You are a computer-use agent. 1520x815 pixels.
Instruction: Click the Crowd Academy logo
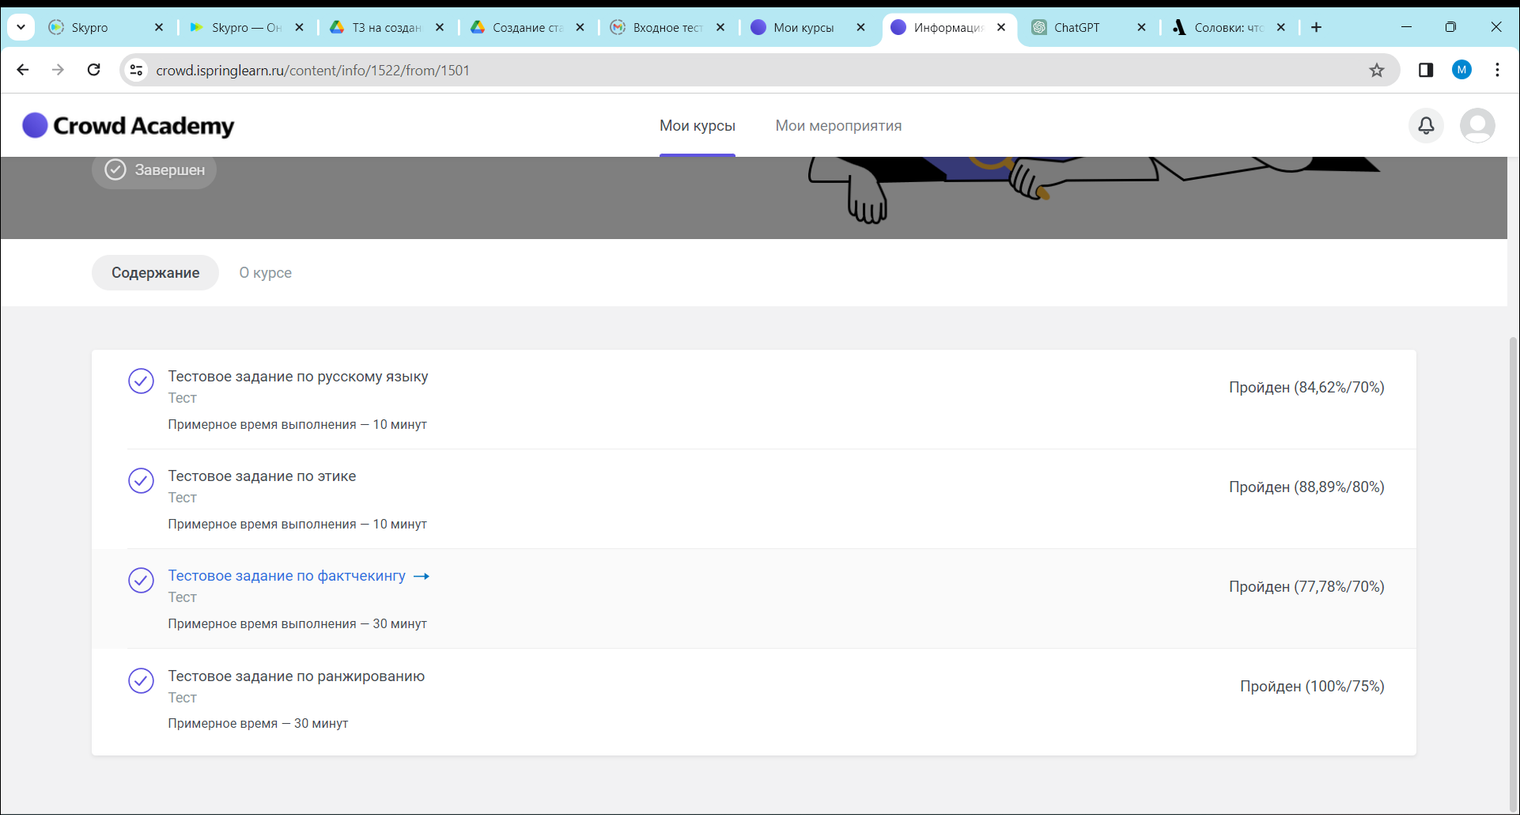pyautogui.click(x=128, y=125)
